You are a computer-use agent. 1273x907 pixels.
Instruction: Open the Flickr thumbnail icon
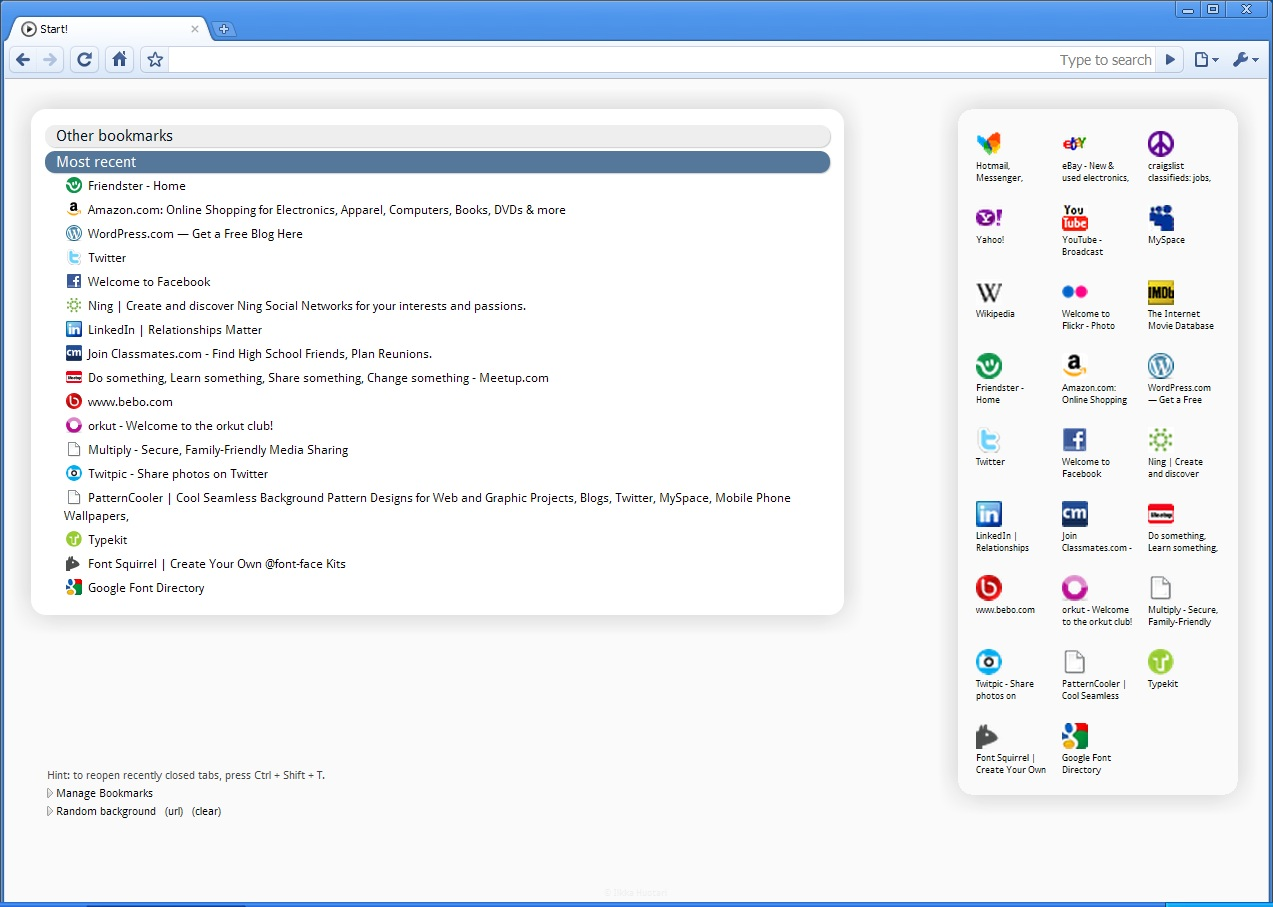tap(1075, 291)
